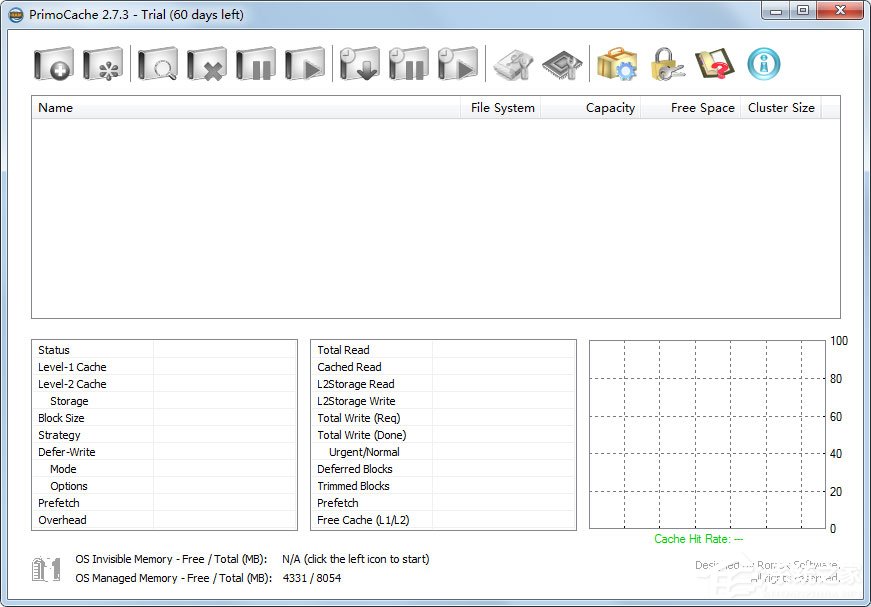The image size is (871, 607).
Task: Click the play icon with clock badge
Action: [458, 65]
